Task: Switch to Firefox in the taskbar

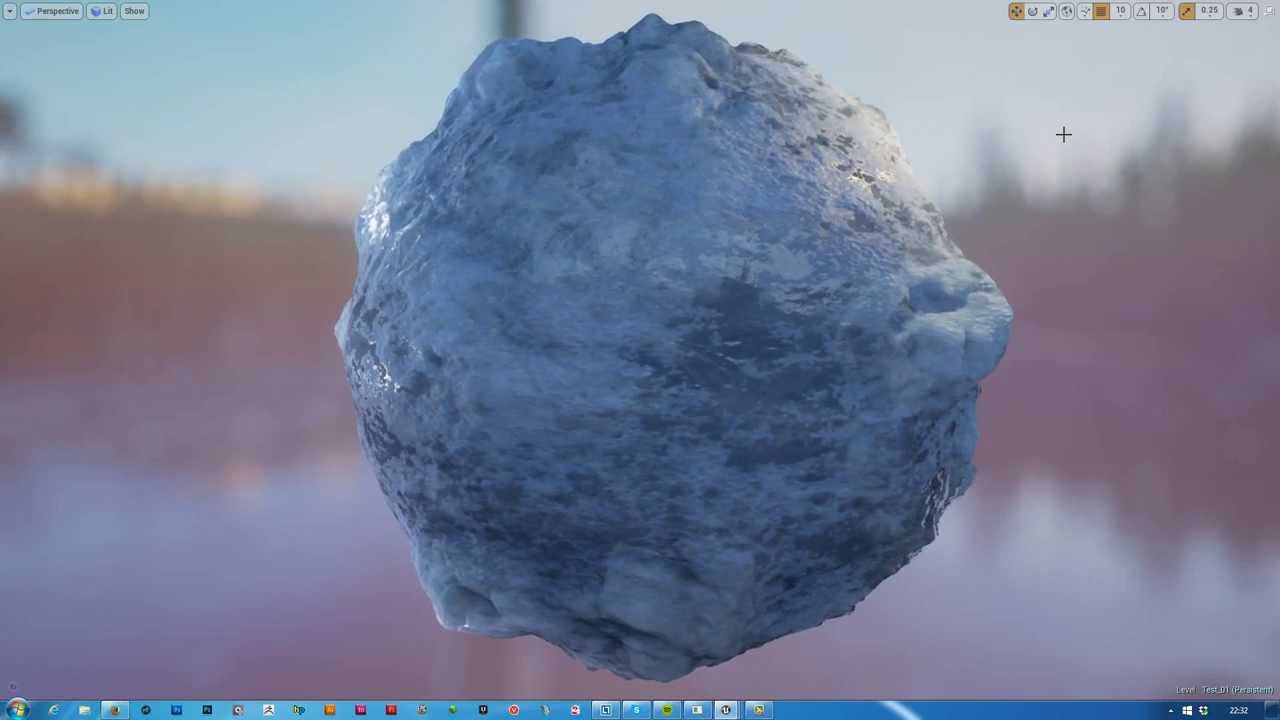Action: coord(115,710)
